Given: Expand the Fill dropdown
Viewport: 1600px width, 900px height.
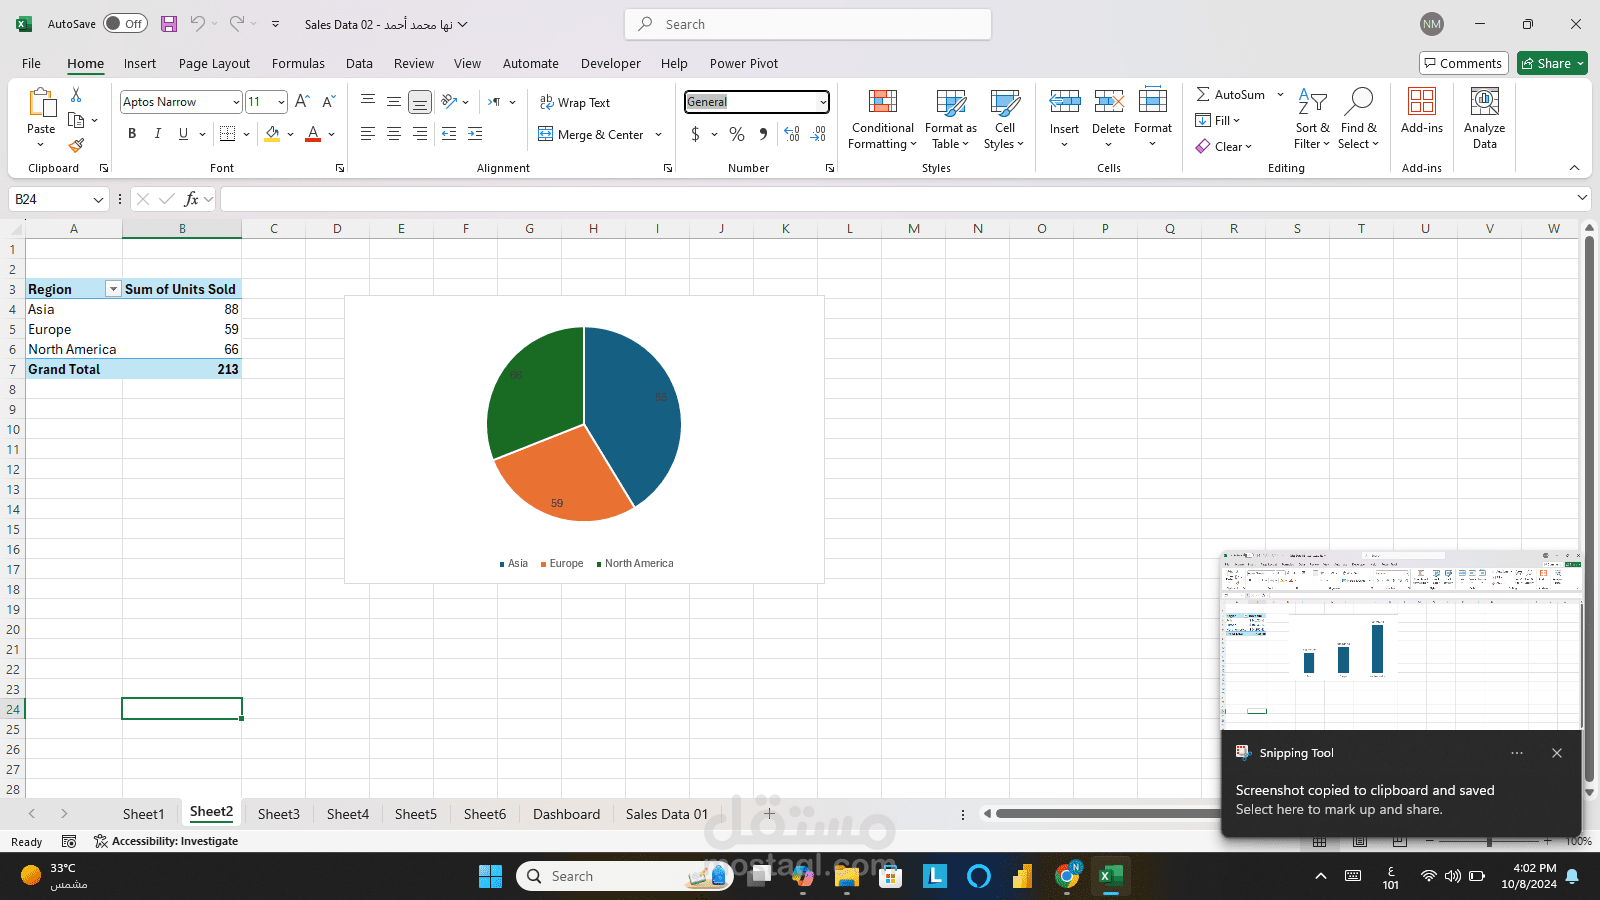Looking at the screenshot, I should pos(1237,121).
